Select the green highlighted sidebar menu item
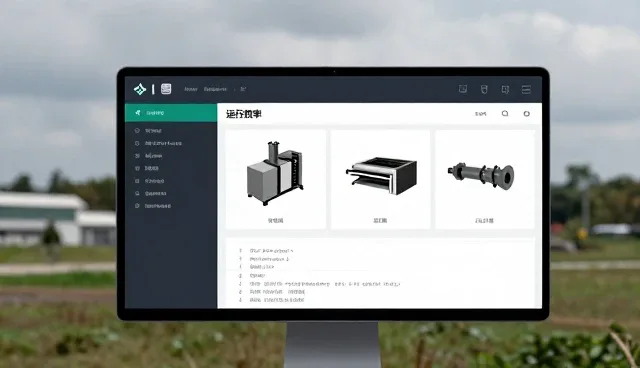This screenshot has width=640, height=368. (x=171, y=113)
